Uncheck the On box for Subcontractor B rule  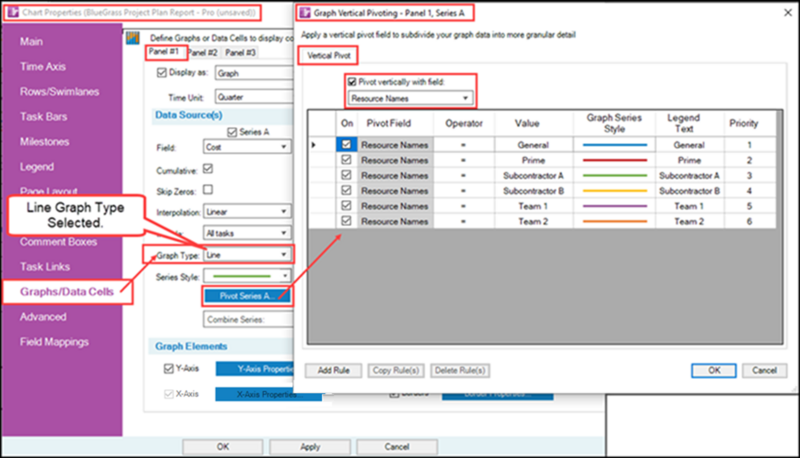click(x=346, y=191)
